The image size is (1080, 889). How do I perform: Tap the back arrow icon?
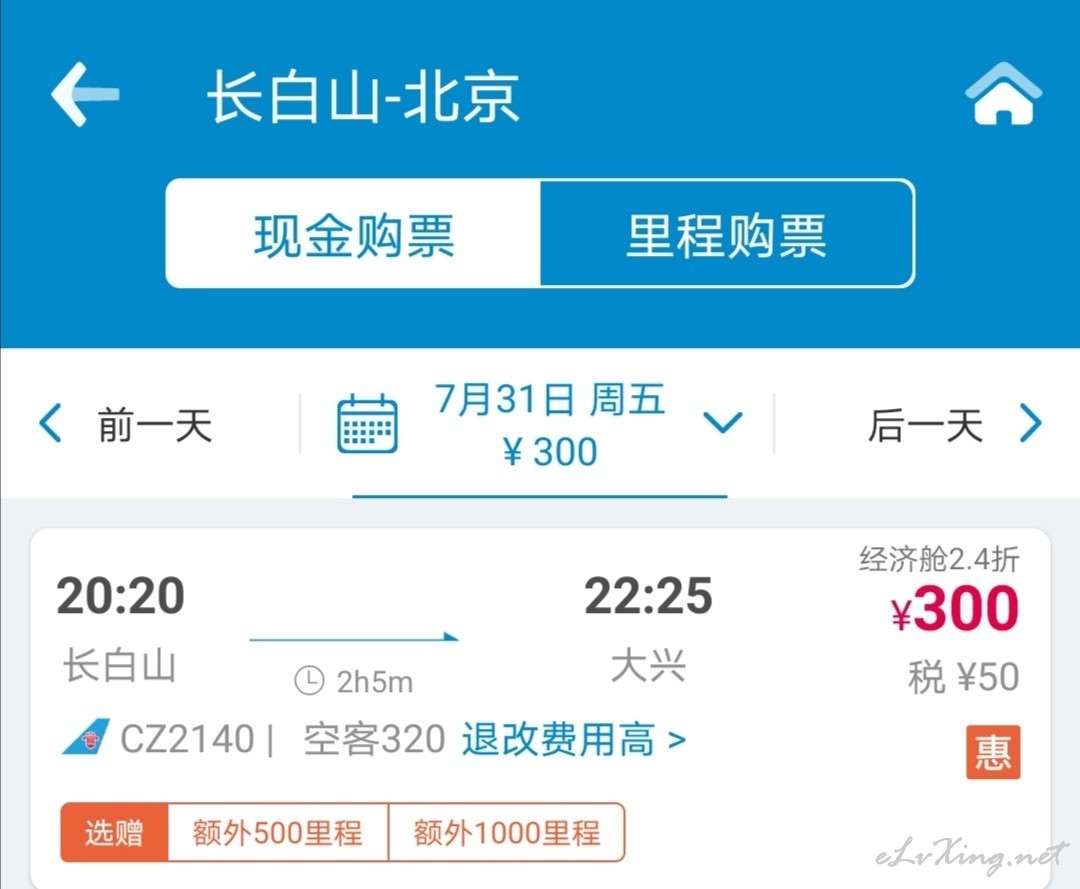pos(85,94)
